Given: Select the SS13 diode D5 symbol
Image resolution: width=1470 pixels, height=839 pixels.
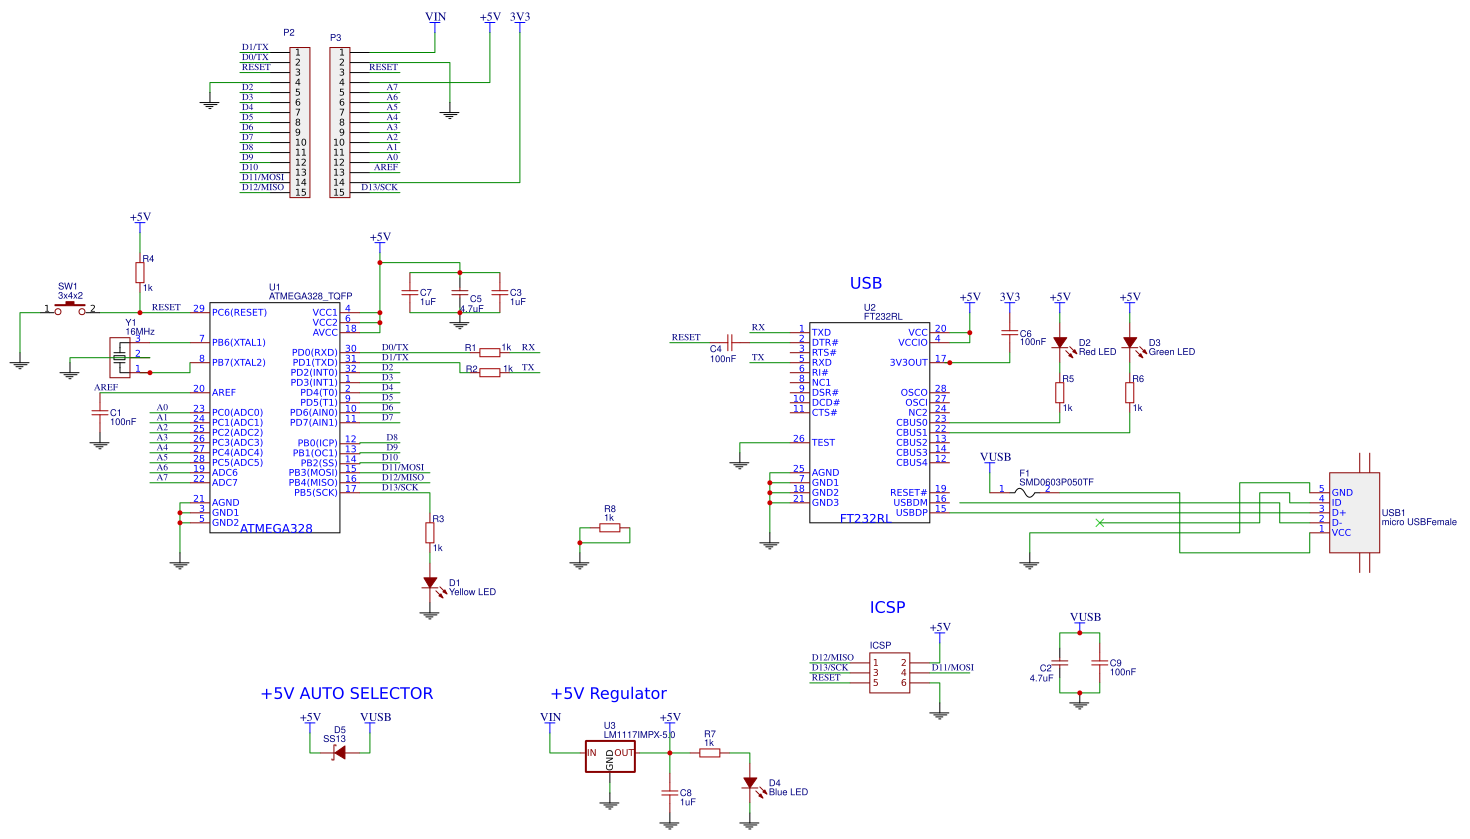Looking at the screenshot, I should tap(339, 752).
